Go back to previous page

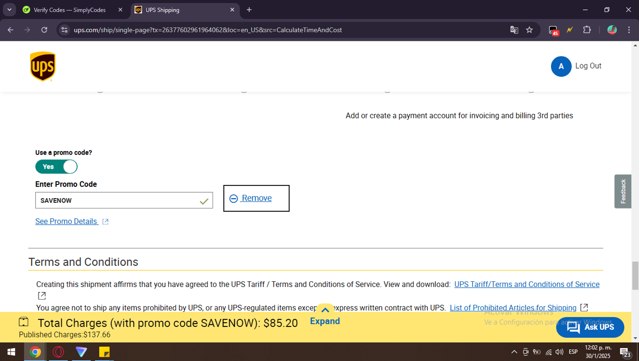tap(11, 30)
